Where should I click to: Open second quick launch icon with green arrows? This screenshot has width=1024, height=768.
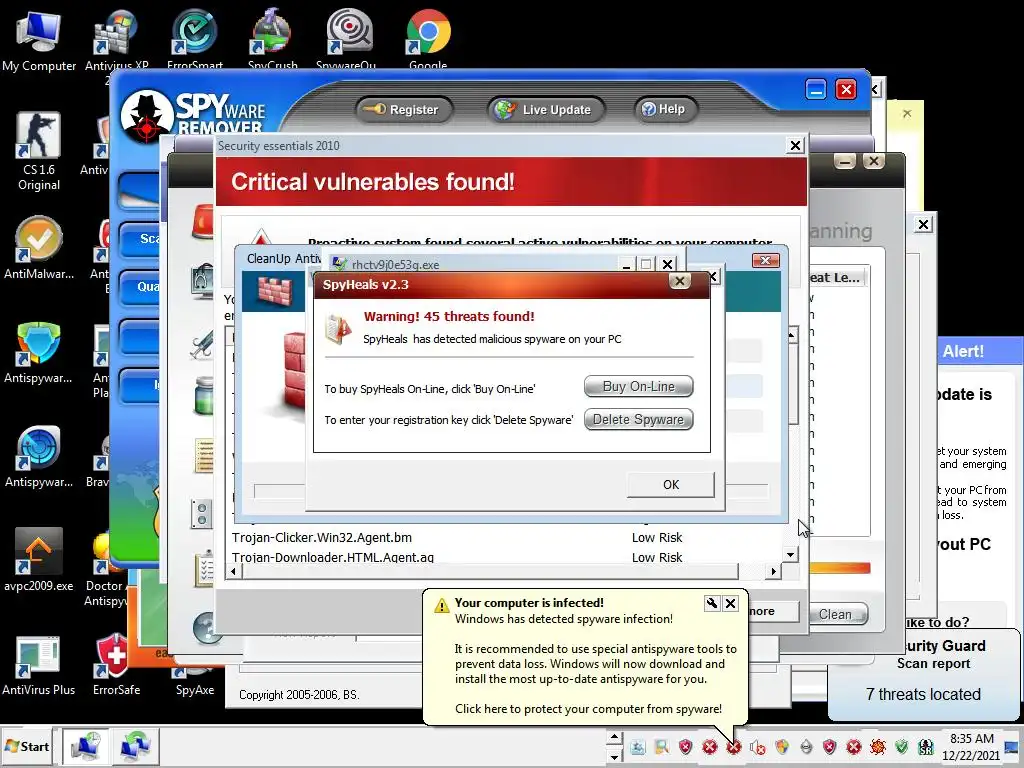[x=135, y=746]
